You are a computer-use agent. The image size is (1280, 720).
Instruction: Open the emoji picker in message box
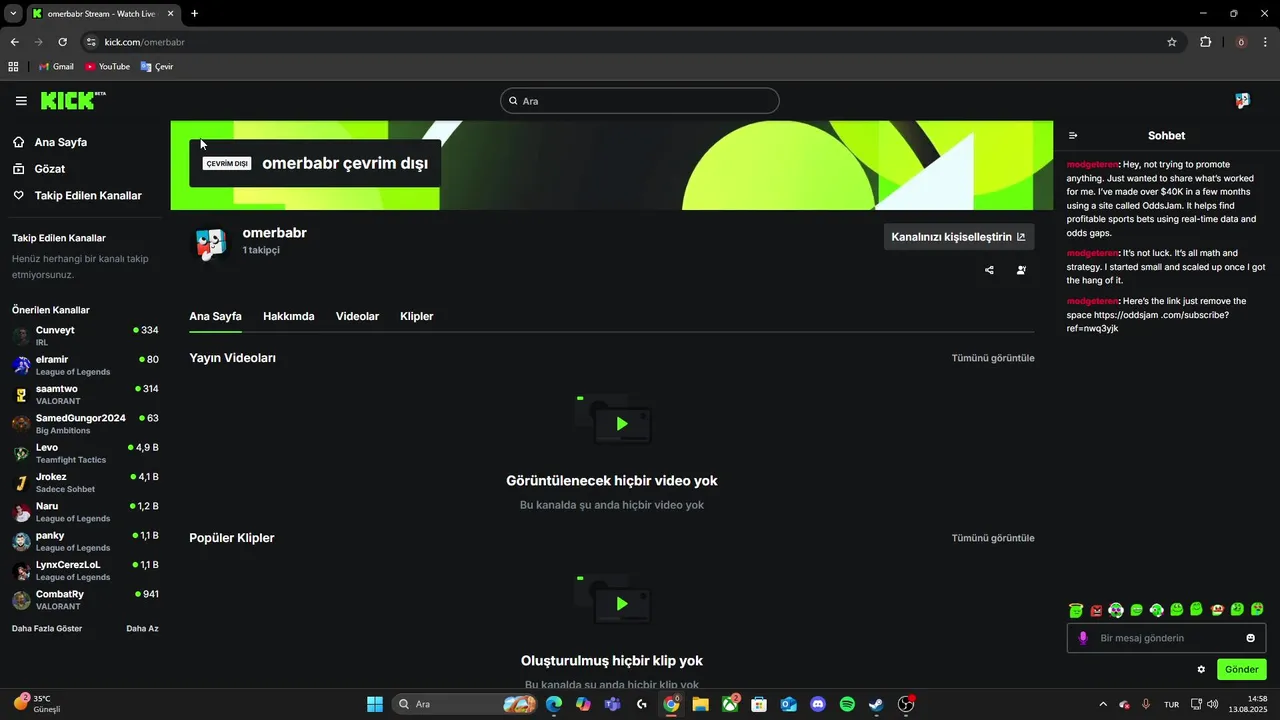(x=1250, y=638)
